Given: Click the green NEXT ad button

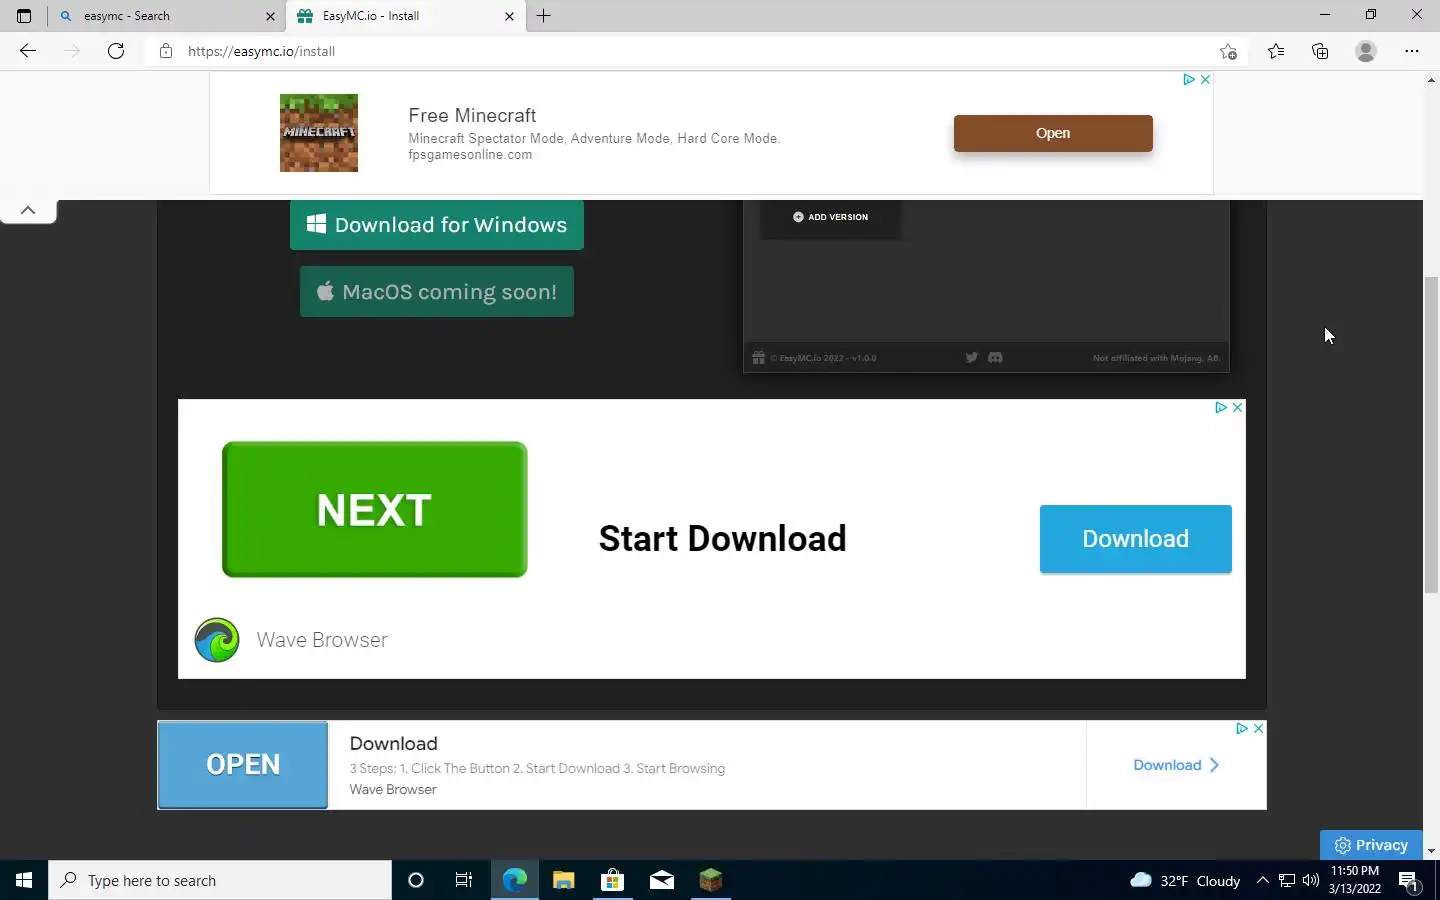Looking at the screenshot, I should coord(375,509).
